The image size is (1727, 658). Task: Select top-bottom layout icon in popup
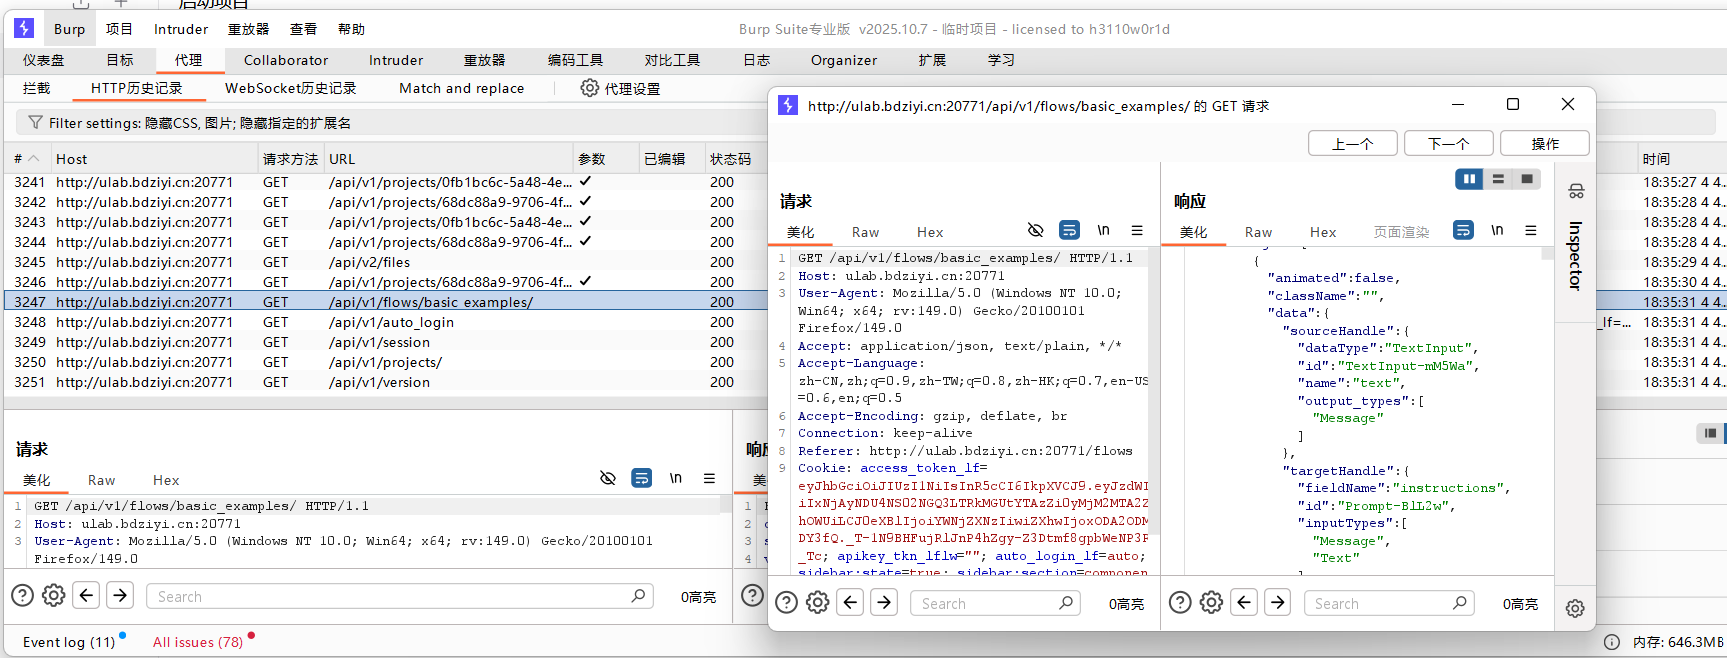tap(1498, 179)
